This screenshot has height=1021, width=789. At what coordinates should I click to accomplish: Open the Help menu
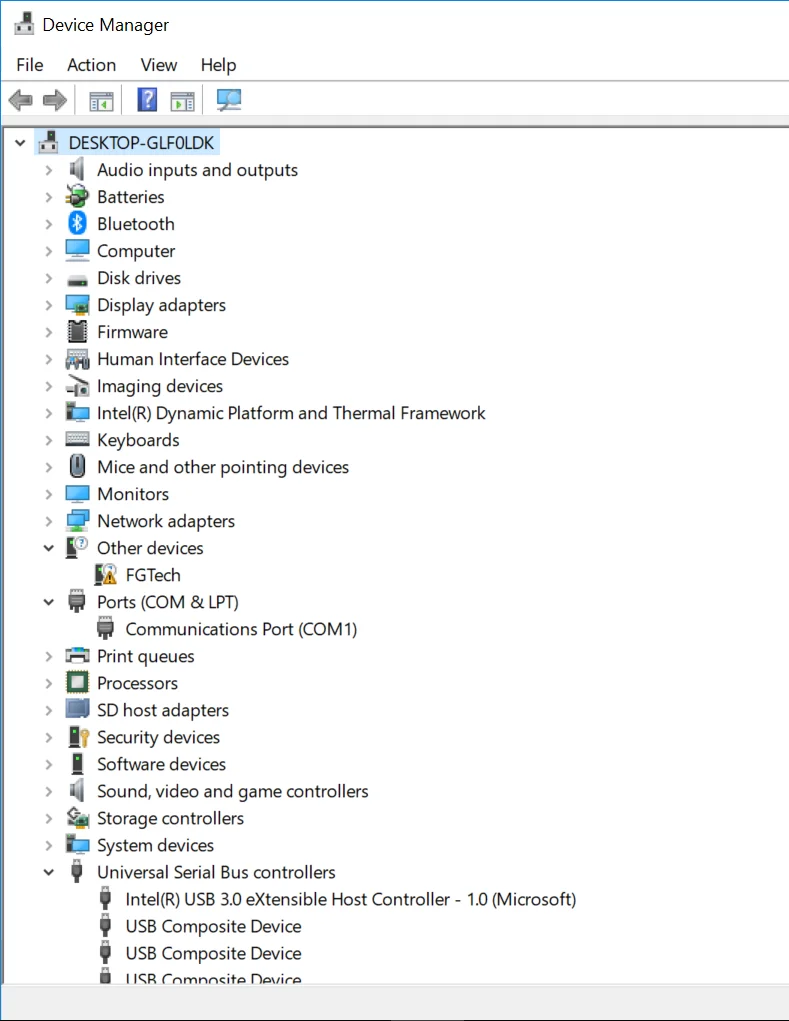point(218,64)
